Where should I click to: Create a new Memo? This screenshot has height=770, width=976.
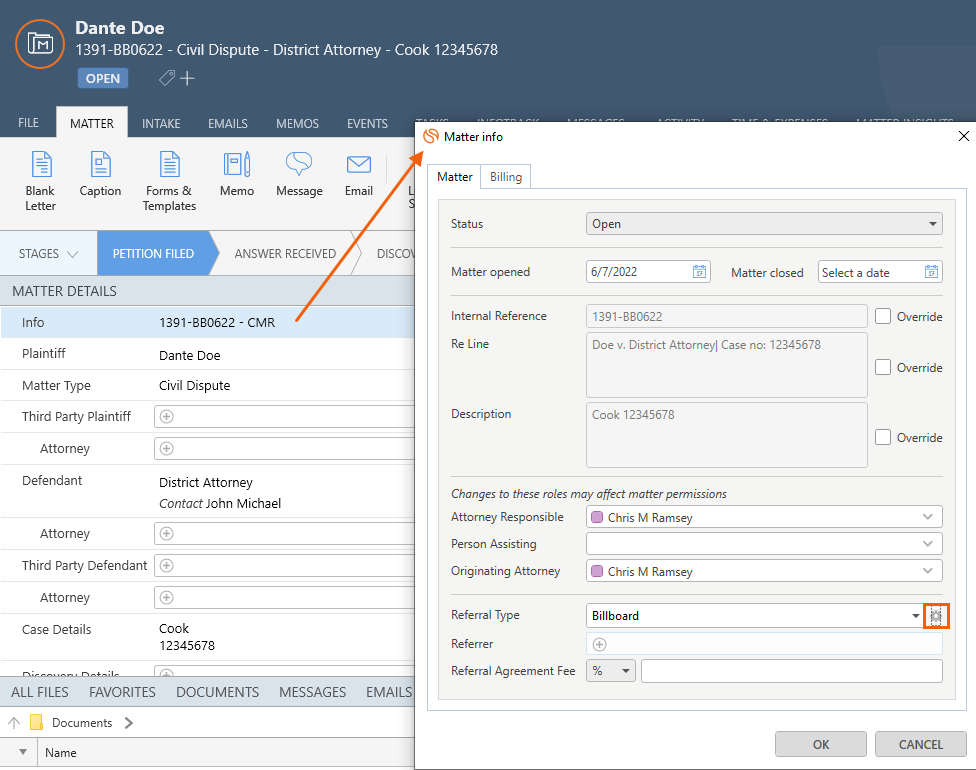coord(237,174)
